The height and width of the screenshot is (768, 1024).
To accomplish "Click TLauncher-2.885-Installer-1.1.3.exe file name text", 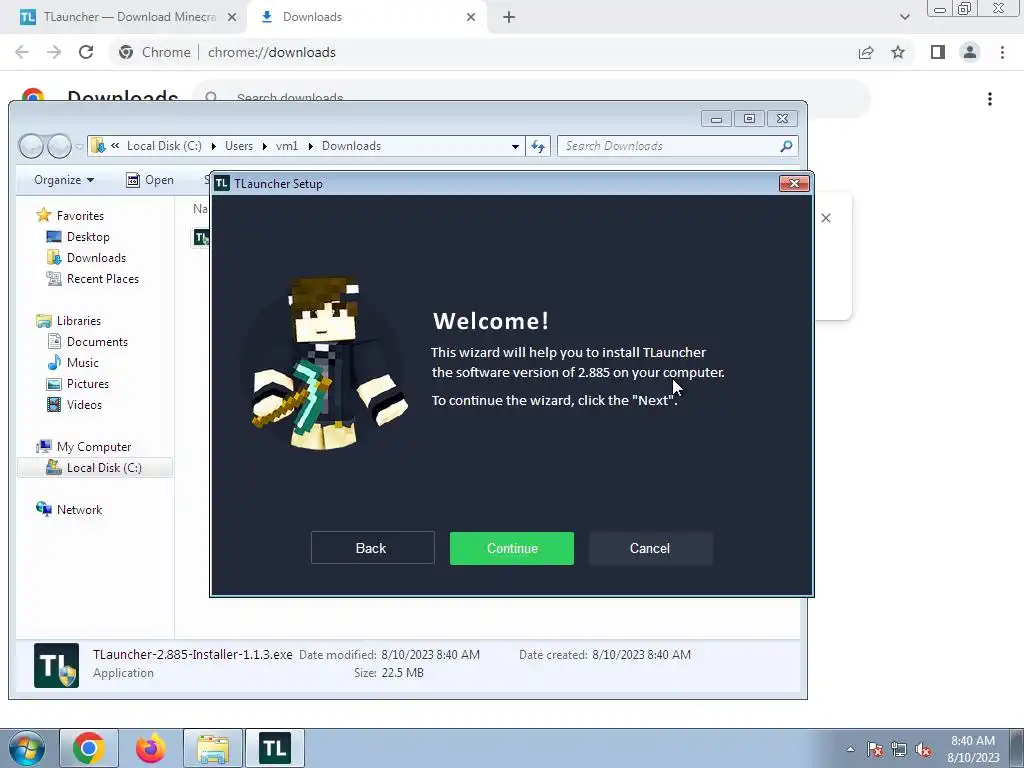I will 193,654.
